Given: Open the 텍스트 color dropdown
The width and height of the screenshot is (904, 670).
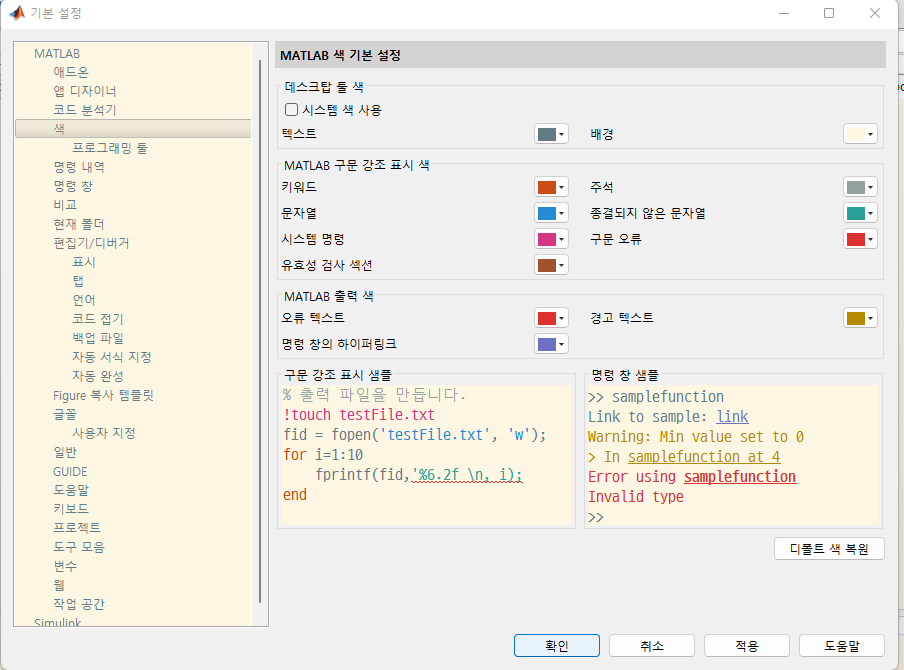Looking at the screenshot, I should pos(551,134).
